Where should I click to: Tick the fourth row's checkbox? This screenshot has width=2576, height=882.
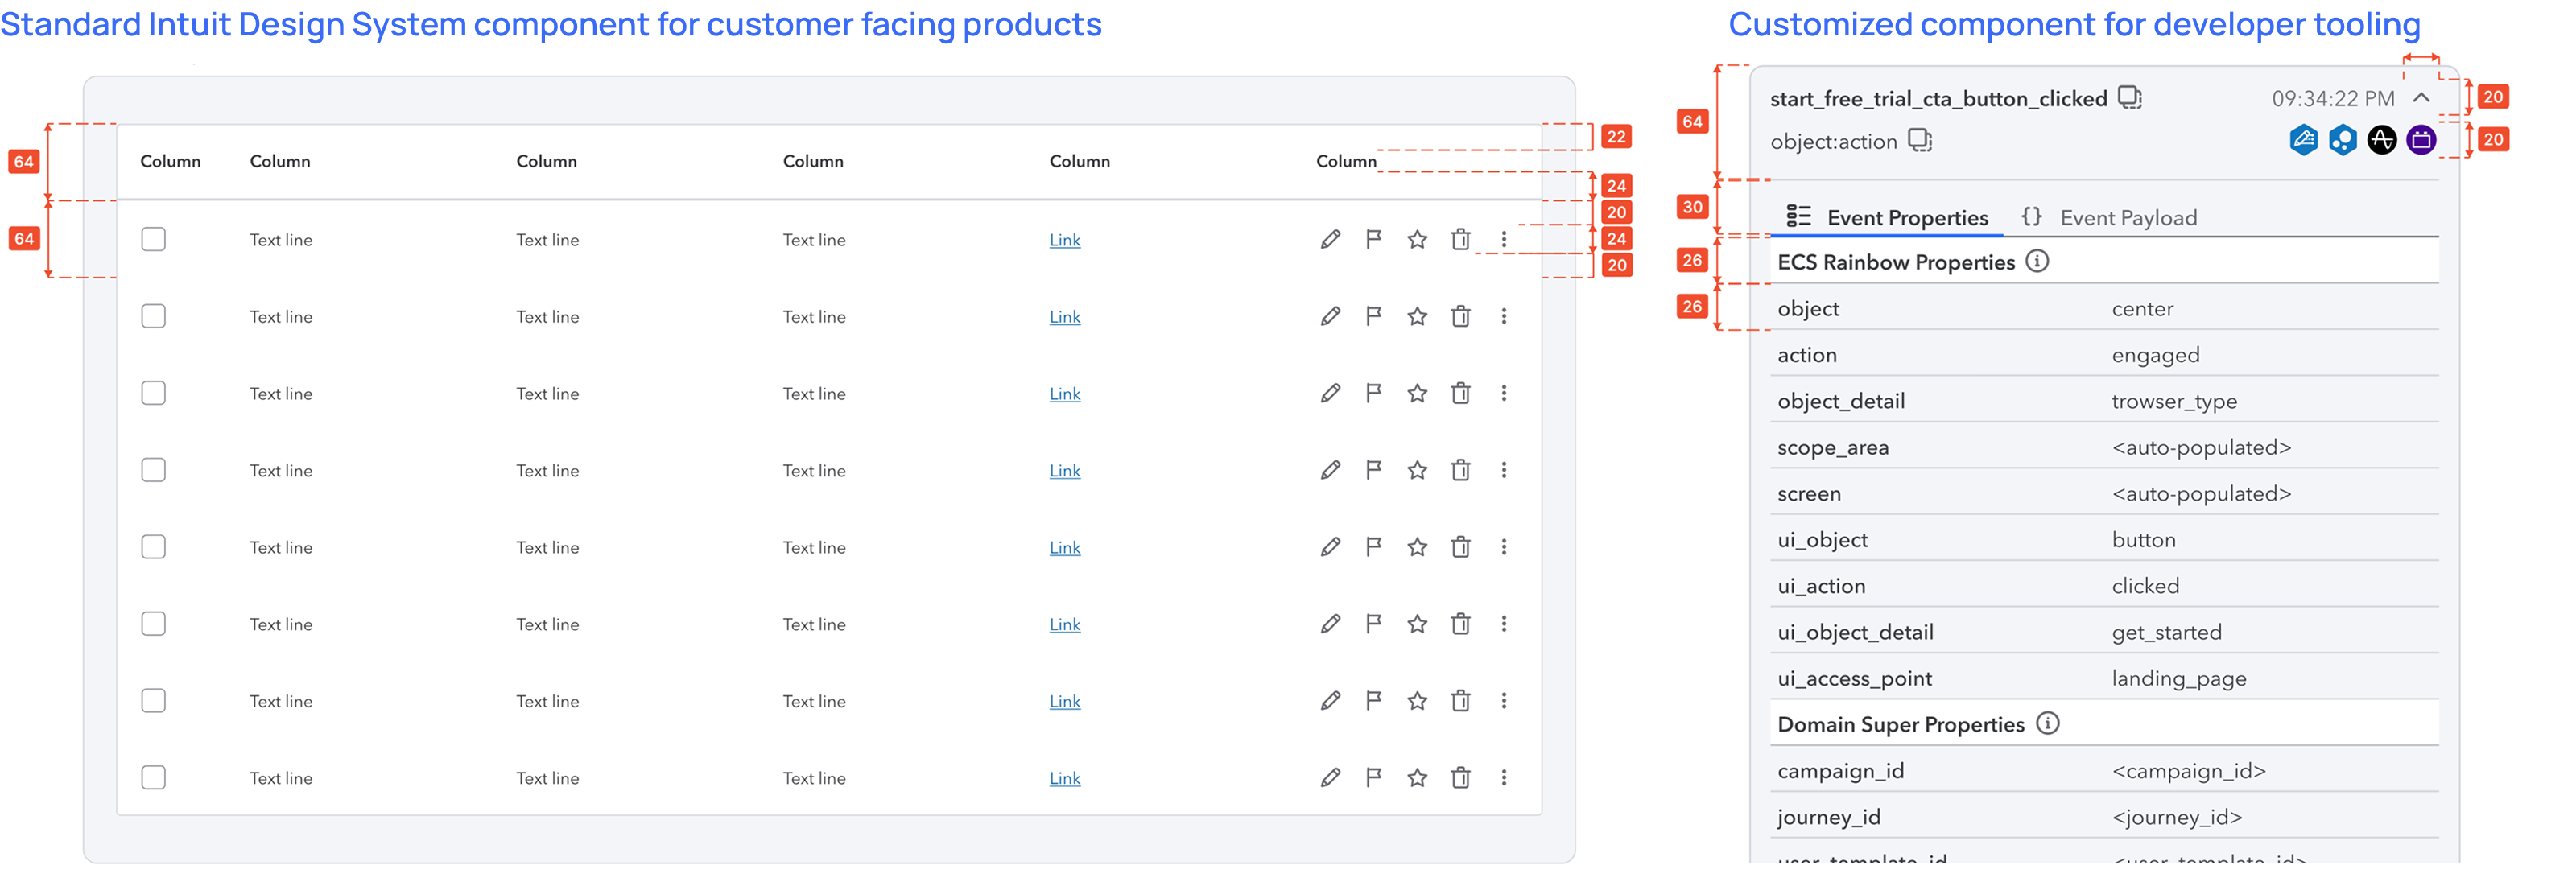coord(153,470)
